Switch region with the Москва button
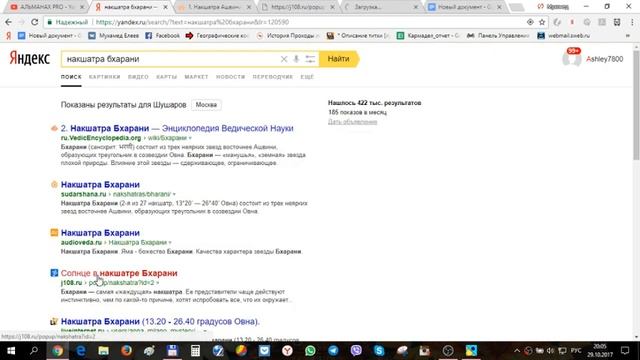The image size is (640, 360). click(x=206, y=105)
